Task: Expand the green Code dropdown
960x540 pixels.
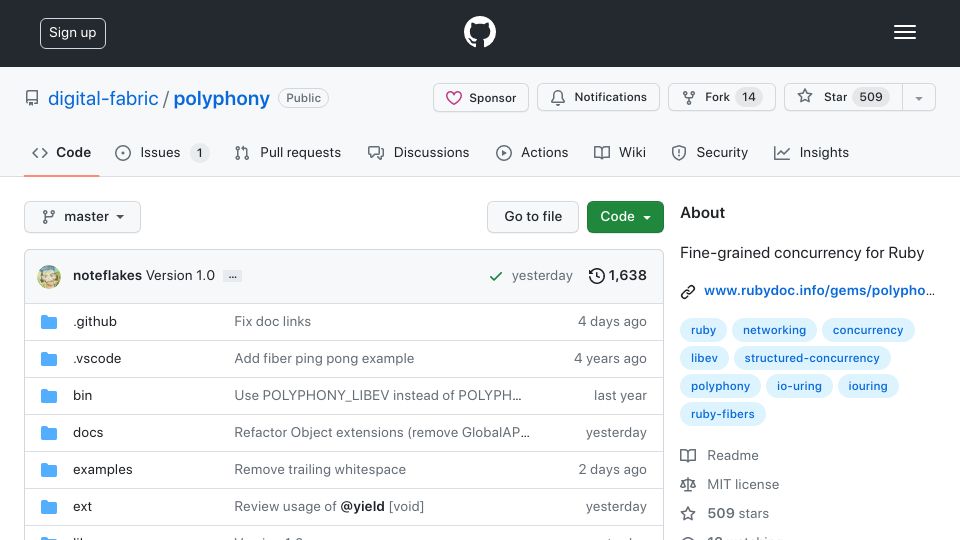Action: 625,217
